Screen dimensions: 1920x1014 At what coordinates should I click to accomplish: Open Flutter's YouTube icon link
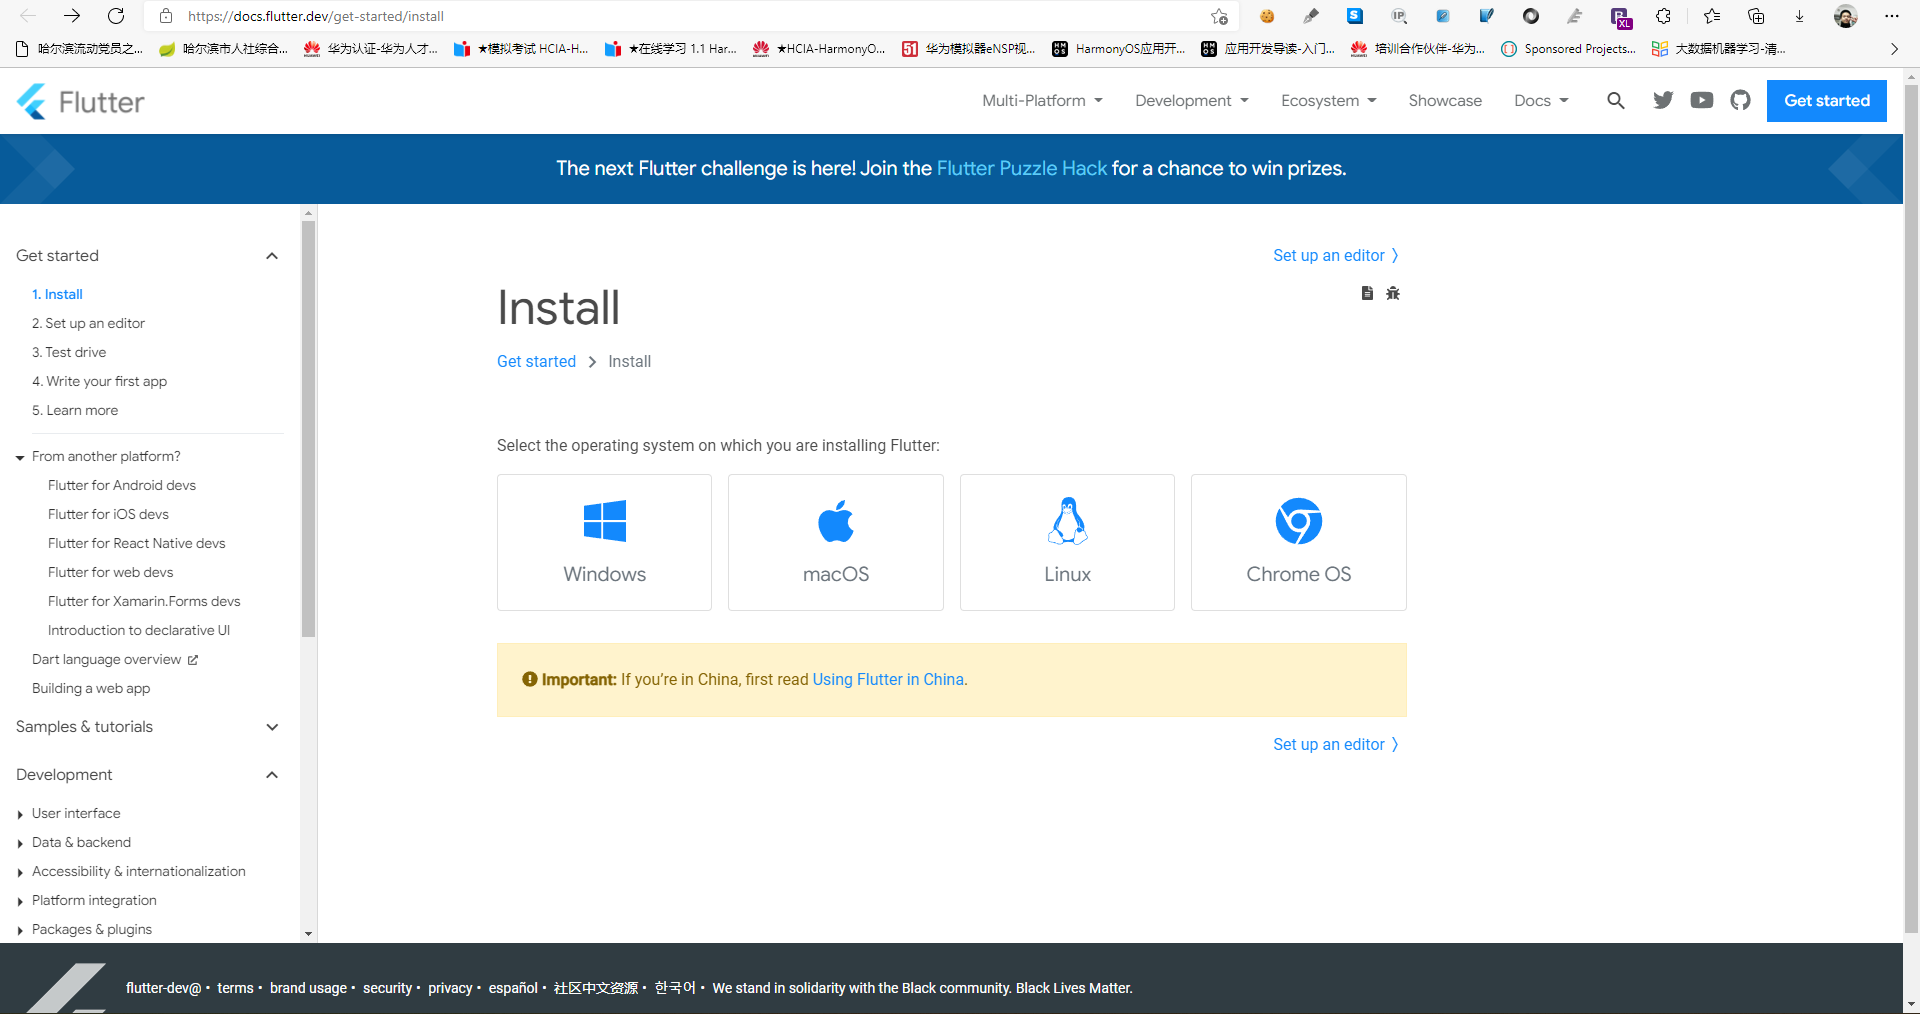click(1702, 100)
